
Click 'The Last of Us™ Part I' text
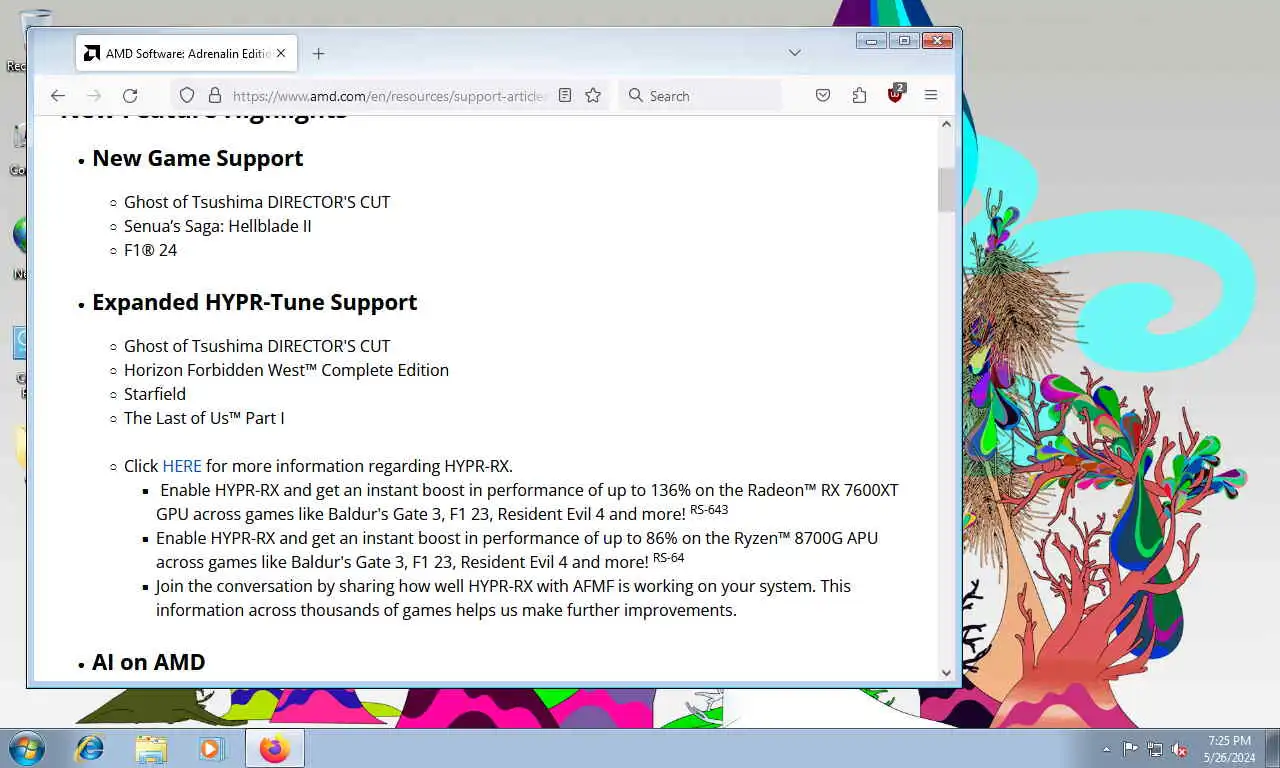coord(204,418)
